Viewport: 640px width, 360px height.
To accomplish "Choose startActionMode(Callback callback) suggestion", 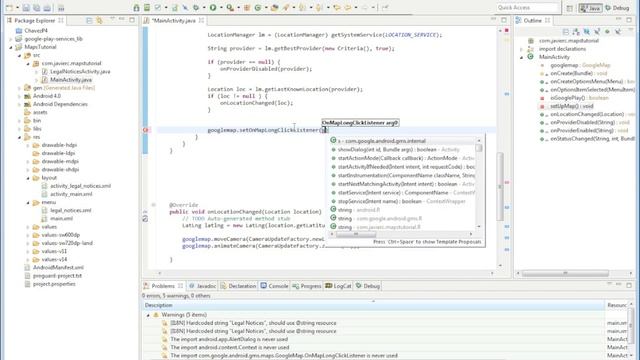I will point(402,158).
